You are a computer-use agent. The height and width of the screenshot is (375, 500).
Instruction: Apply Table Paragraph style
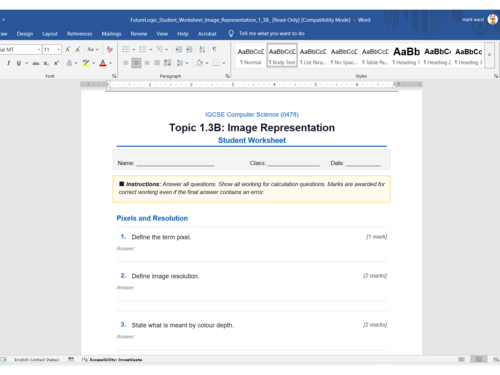click(375, 56)
